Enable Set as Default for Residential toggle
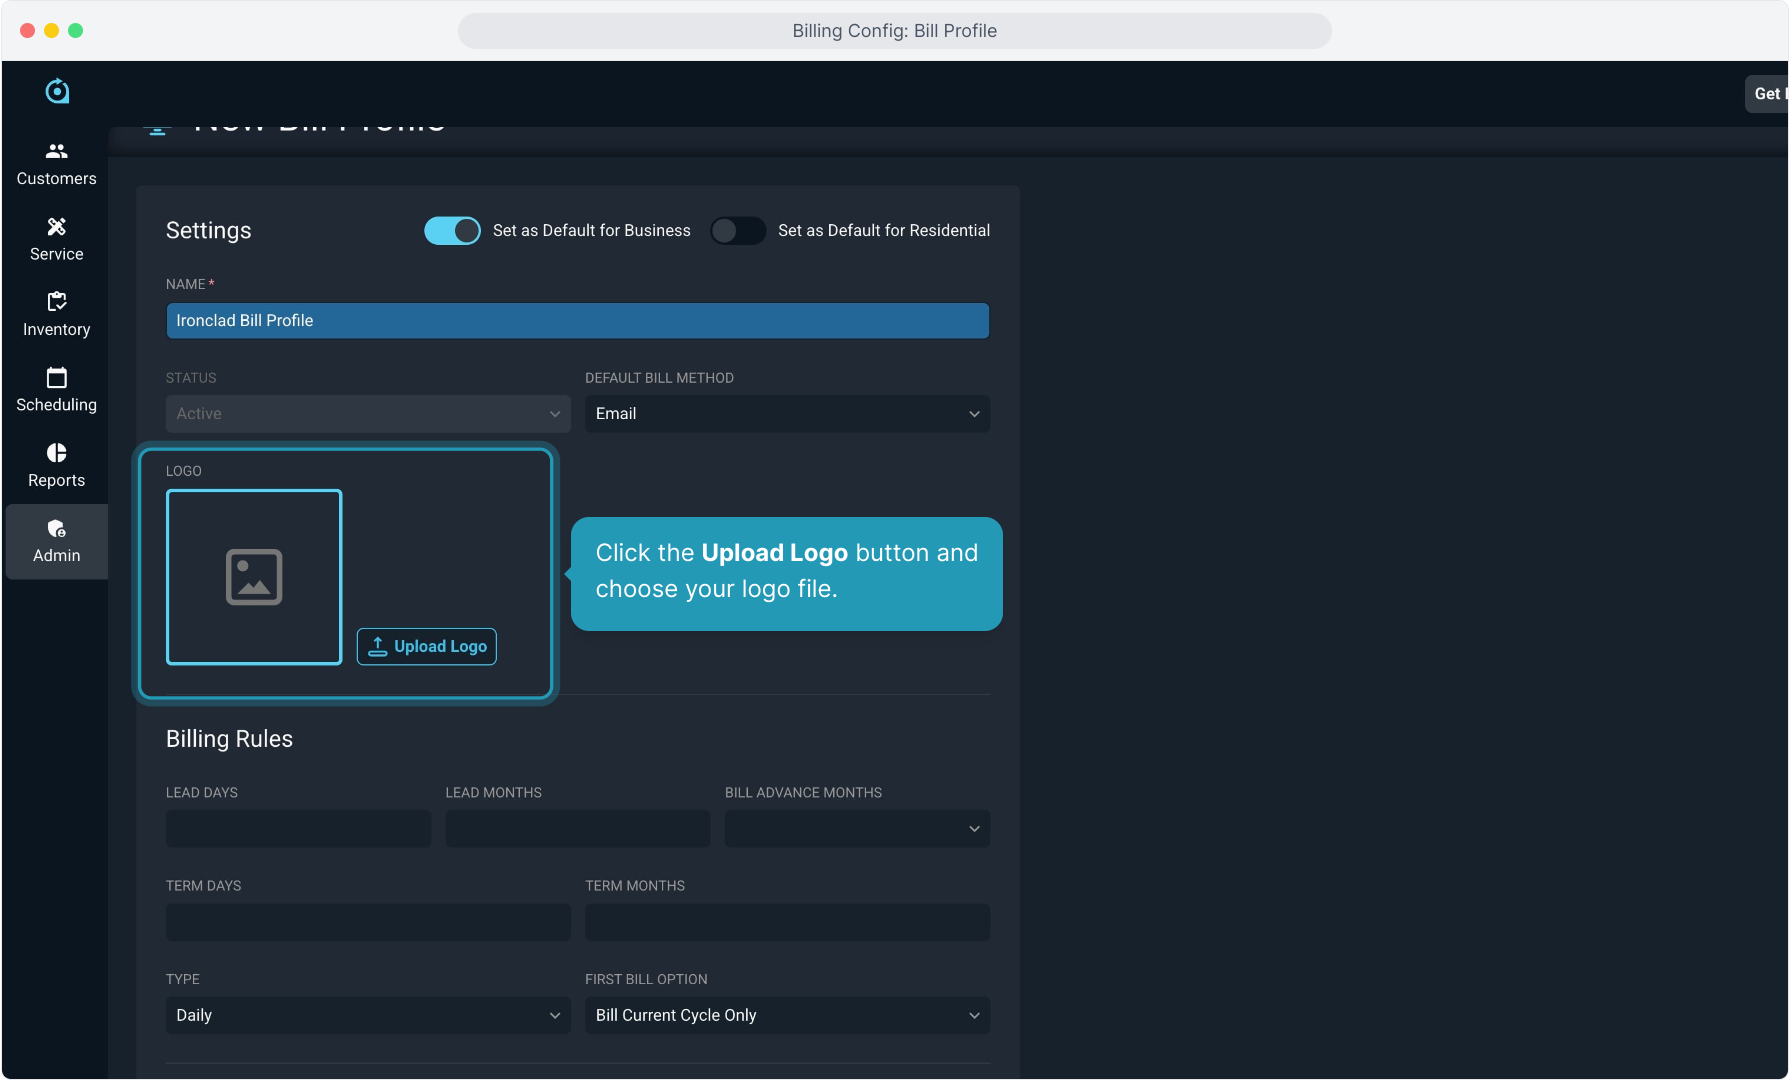Image resolution: width=1790 pixels, height=1080 pixels. pyautogui.click(x=738, y=231)
